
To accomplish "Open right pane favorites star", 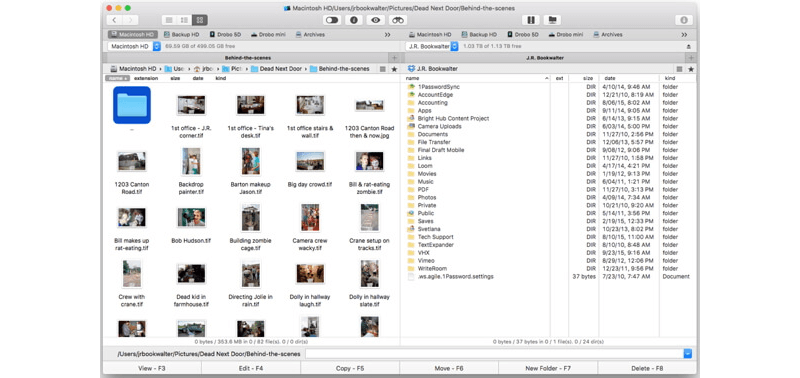I will point(691,69).
